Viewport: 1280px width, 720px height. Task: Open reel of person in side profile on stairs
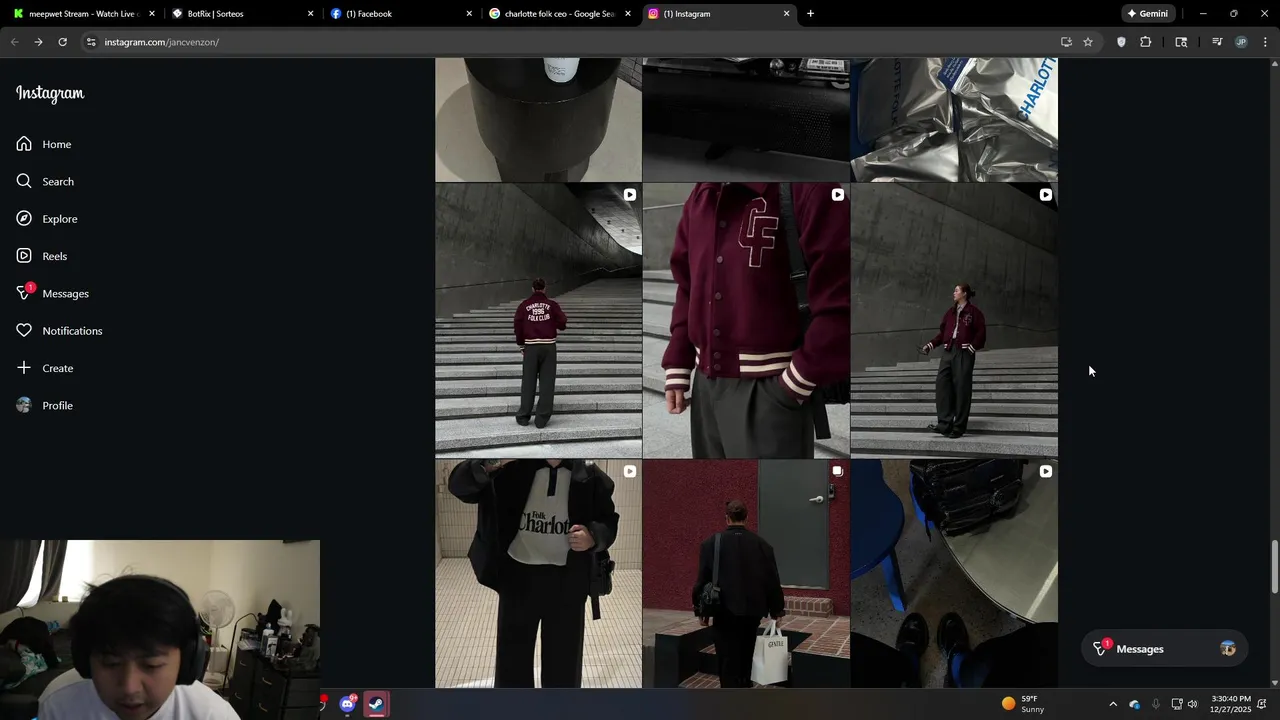point(954,320)
